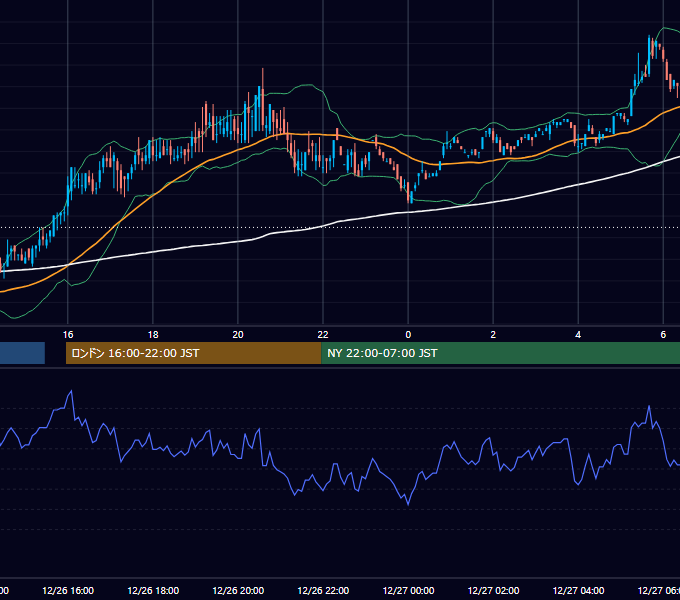Viewport: 680px width, 600px height.
Task: Click the 16 hour label on price chart axis
Action: (x=68, y=335)
